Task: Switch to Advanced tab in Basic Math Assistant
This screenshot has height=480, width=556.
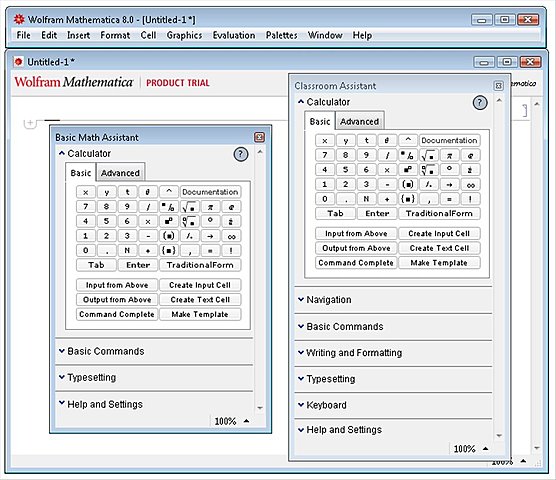Action: [120, 173]
